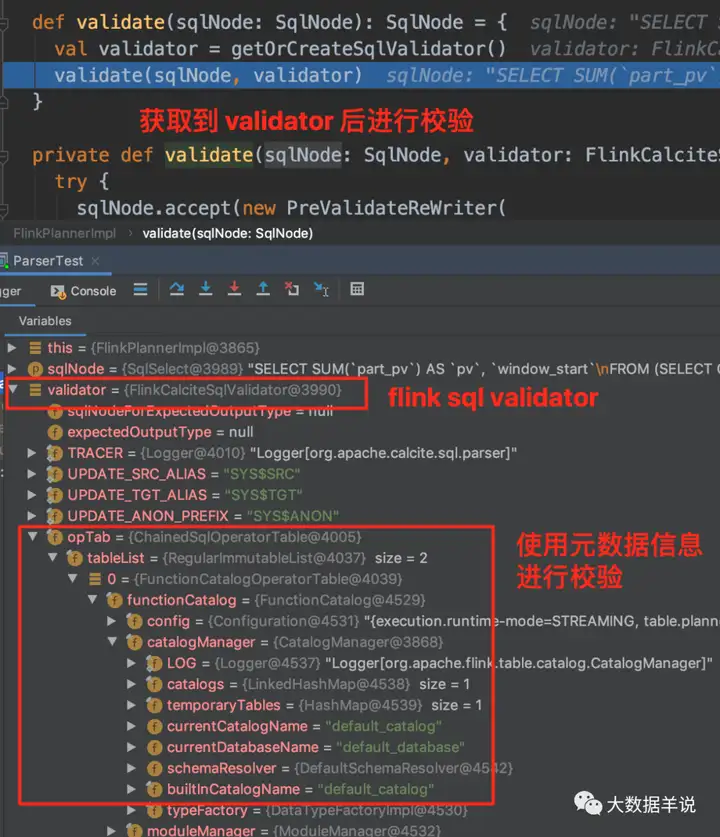Expand the catalogs field node

(132, 684)
